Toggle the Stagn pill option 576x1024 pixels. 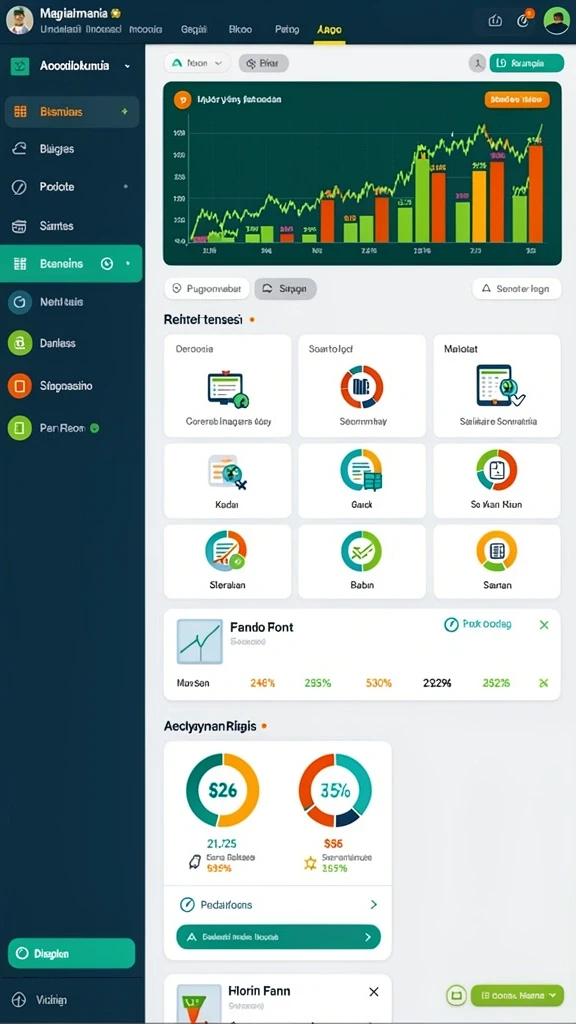click(285, 288)
